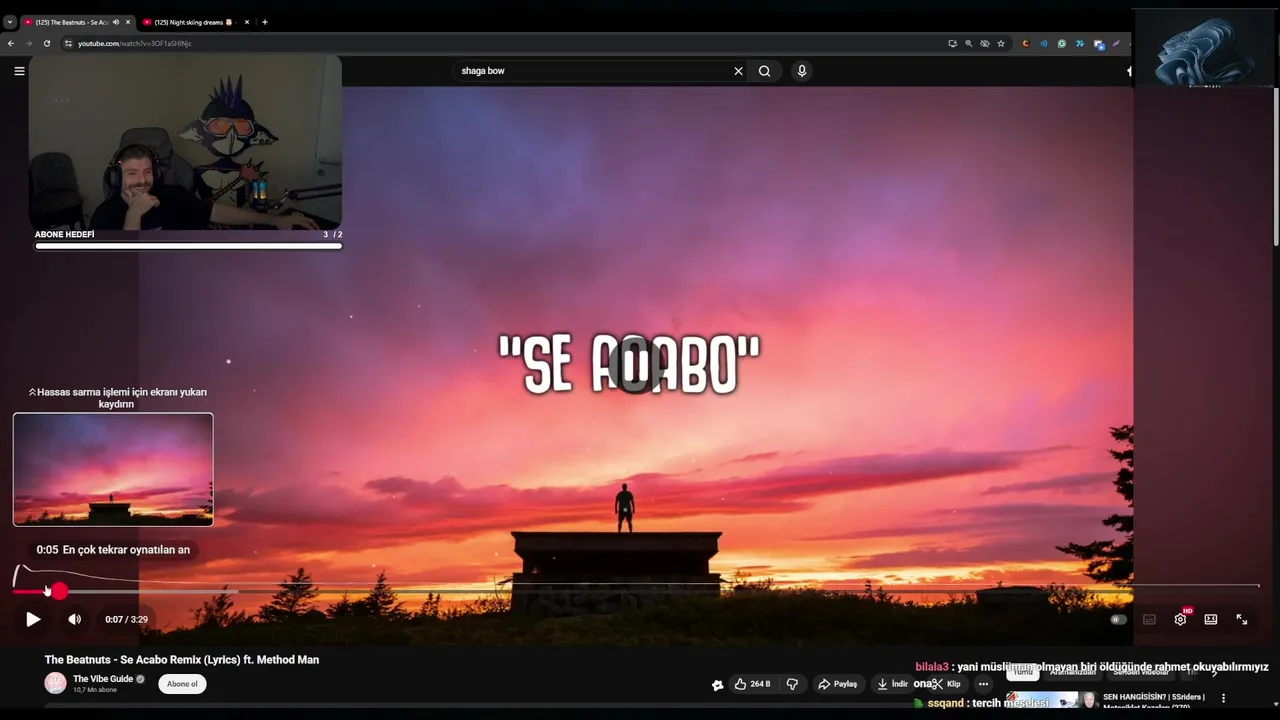Click the sparkle icon left of like button

(x=717, y=685)
